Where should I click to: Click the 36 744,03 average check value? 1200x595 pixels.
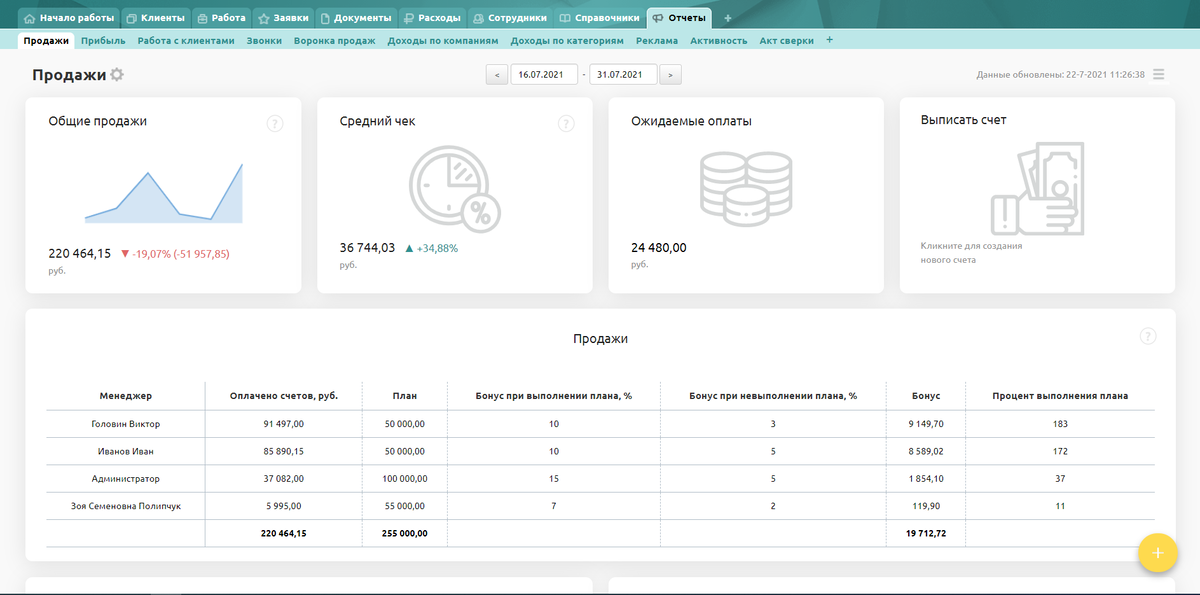pyautogui.click(x=368, y=247)
